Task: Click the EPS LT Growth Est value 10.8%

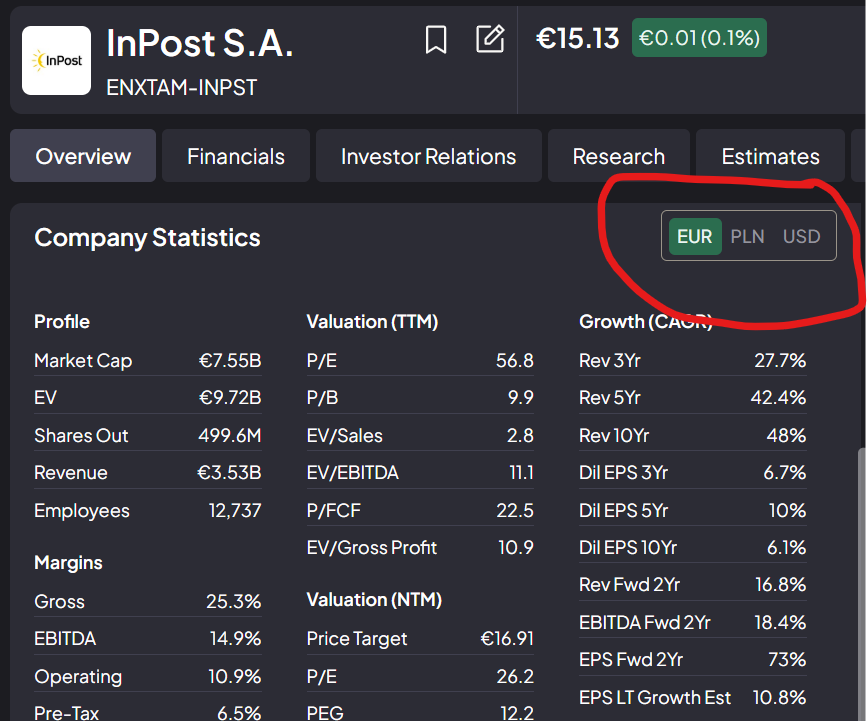Action: [x=779, y=697]
